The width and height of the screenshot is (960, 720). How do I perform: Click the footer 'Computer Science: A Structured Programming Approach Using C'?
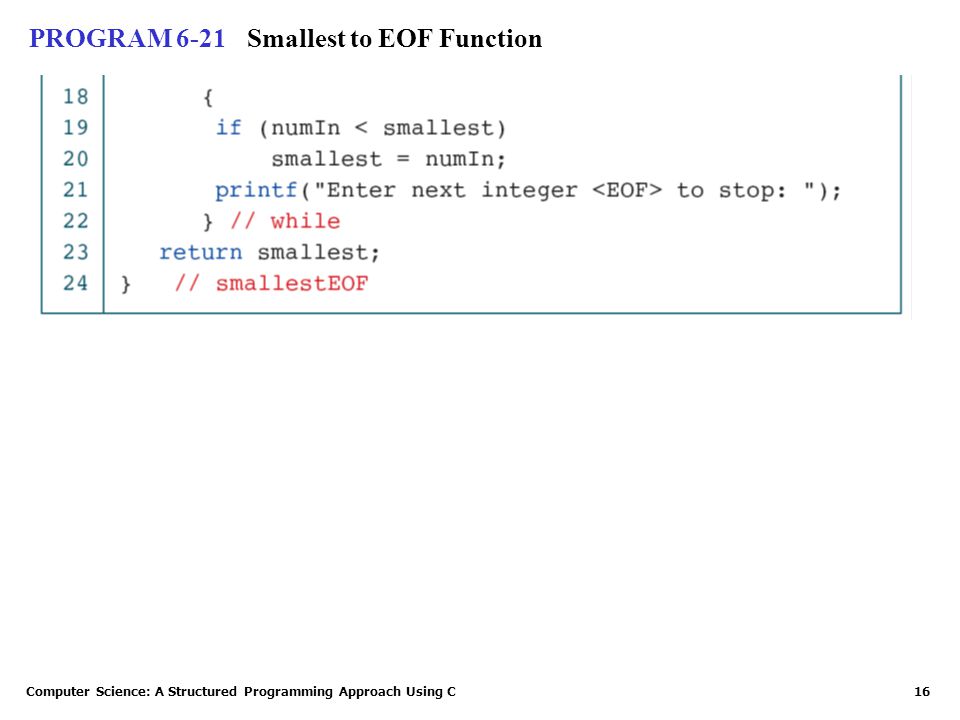(241, 692)
